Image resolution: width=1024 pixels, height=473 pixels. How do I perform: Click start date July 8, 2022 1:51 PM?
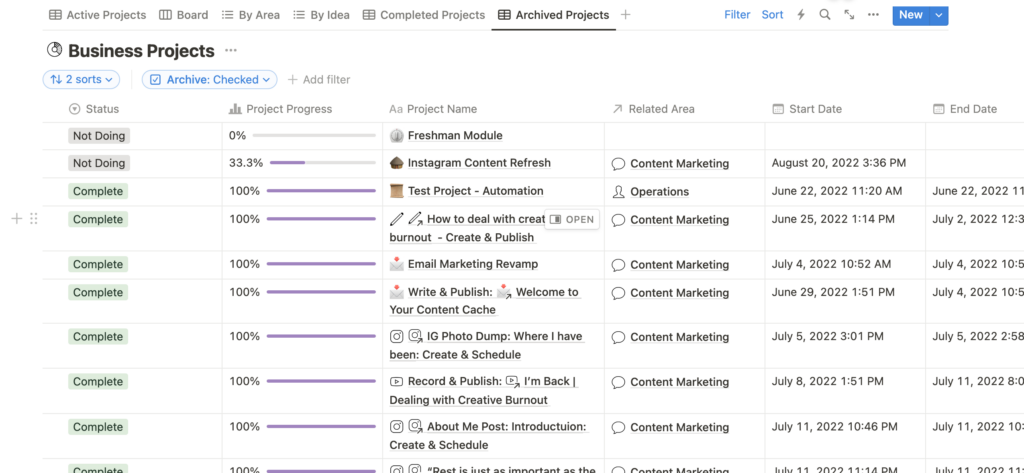(x=827, y=381)
